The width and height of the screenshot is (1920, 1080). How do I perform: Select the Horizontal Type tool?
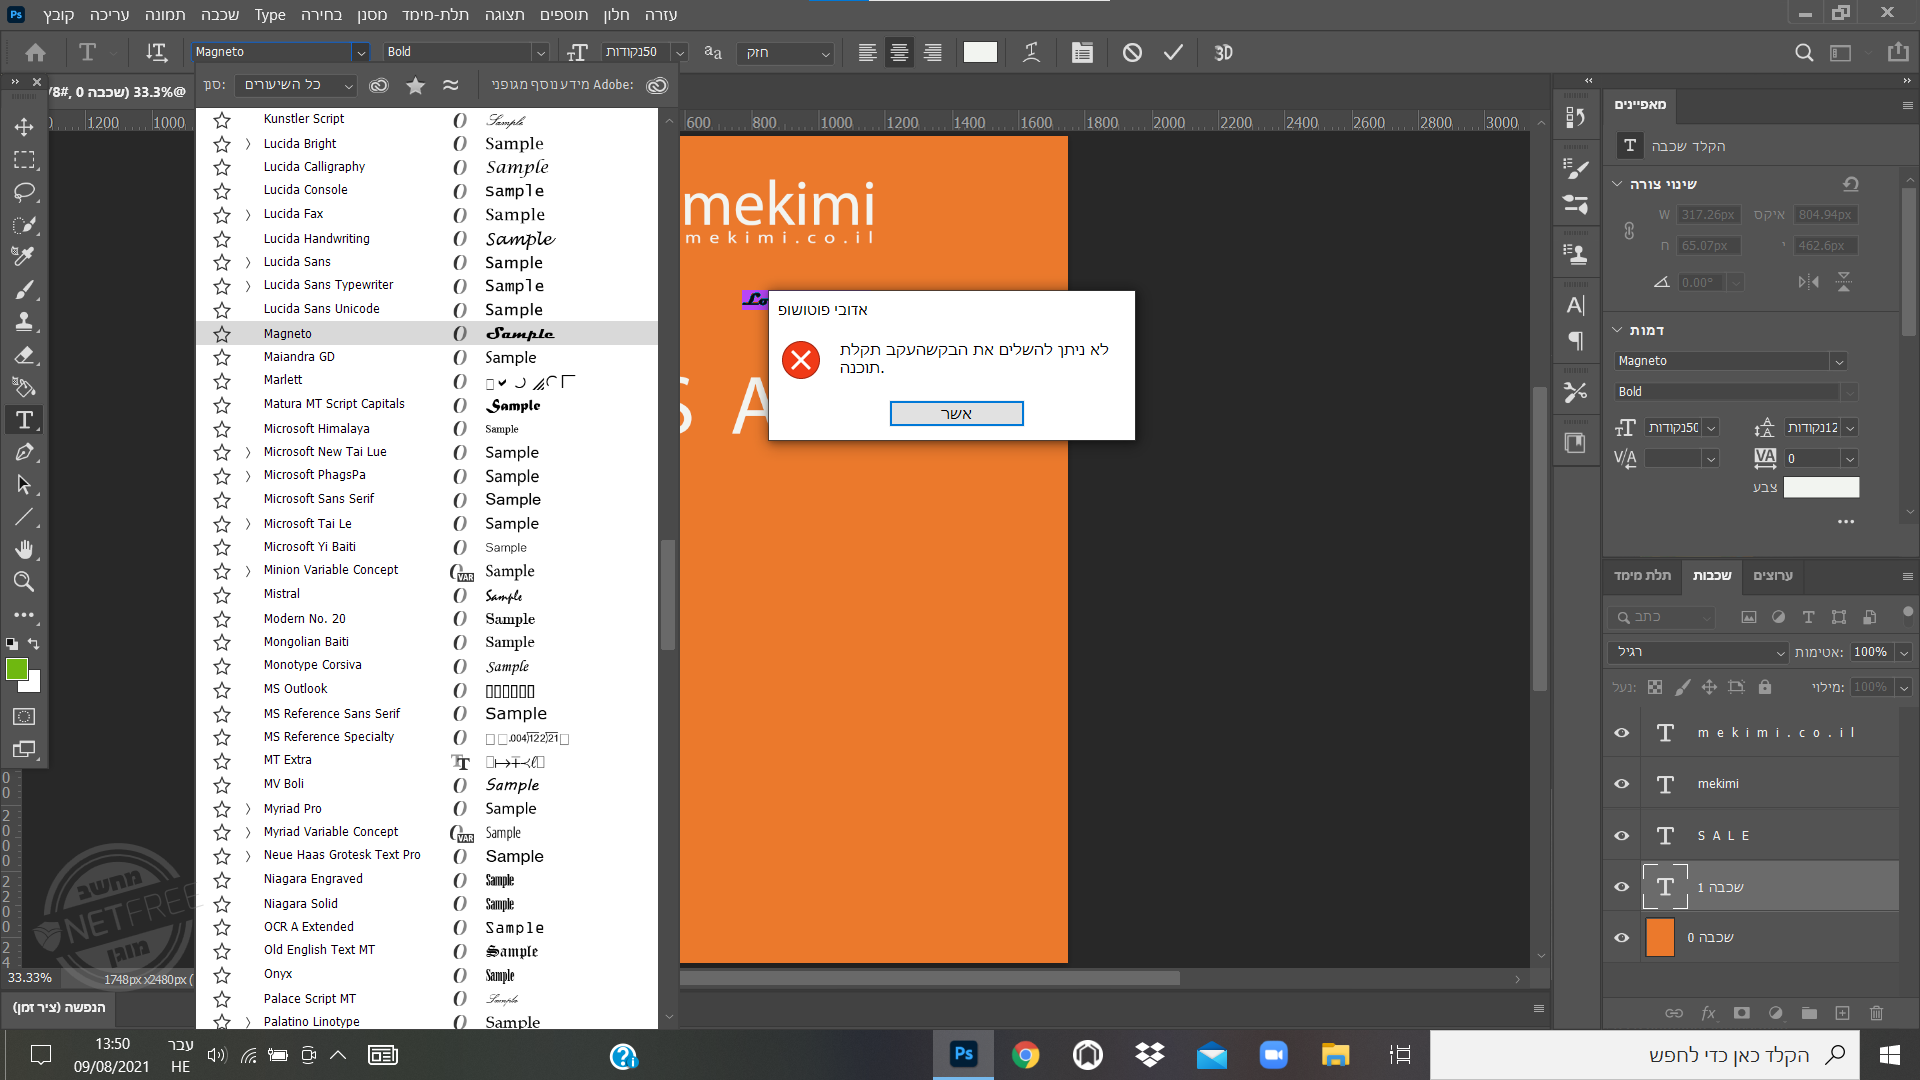(24, 420)
